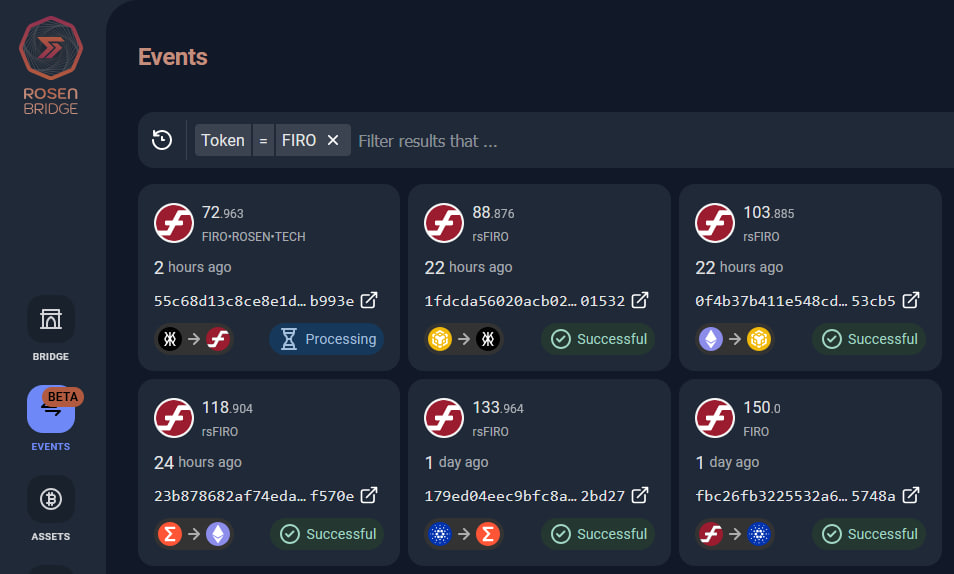Open external link for 55c68d13c8ce8e1d…b993e

point(369,300)
